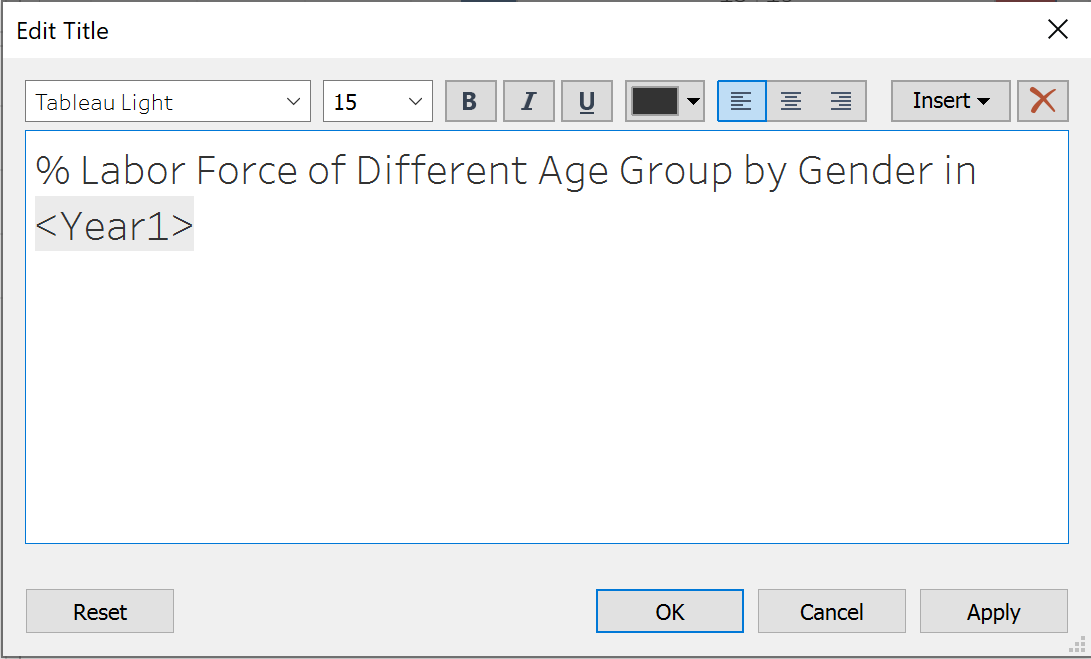1091x659 pixels.
Task: Confirm changes with OK
Action: pos(669,612)
